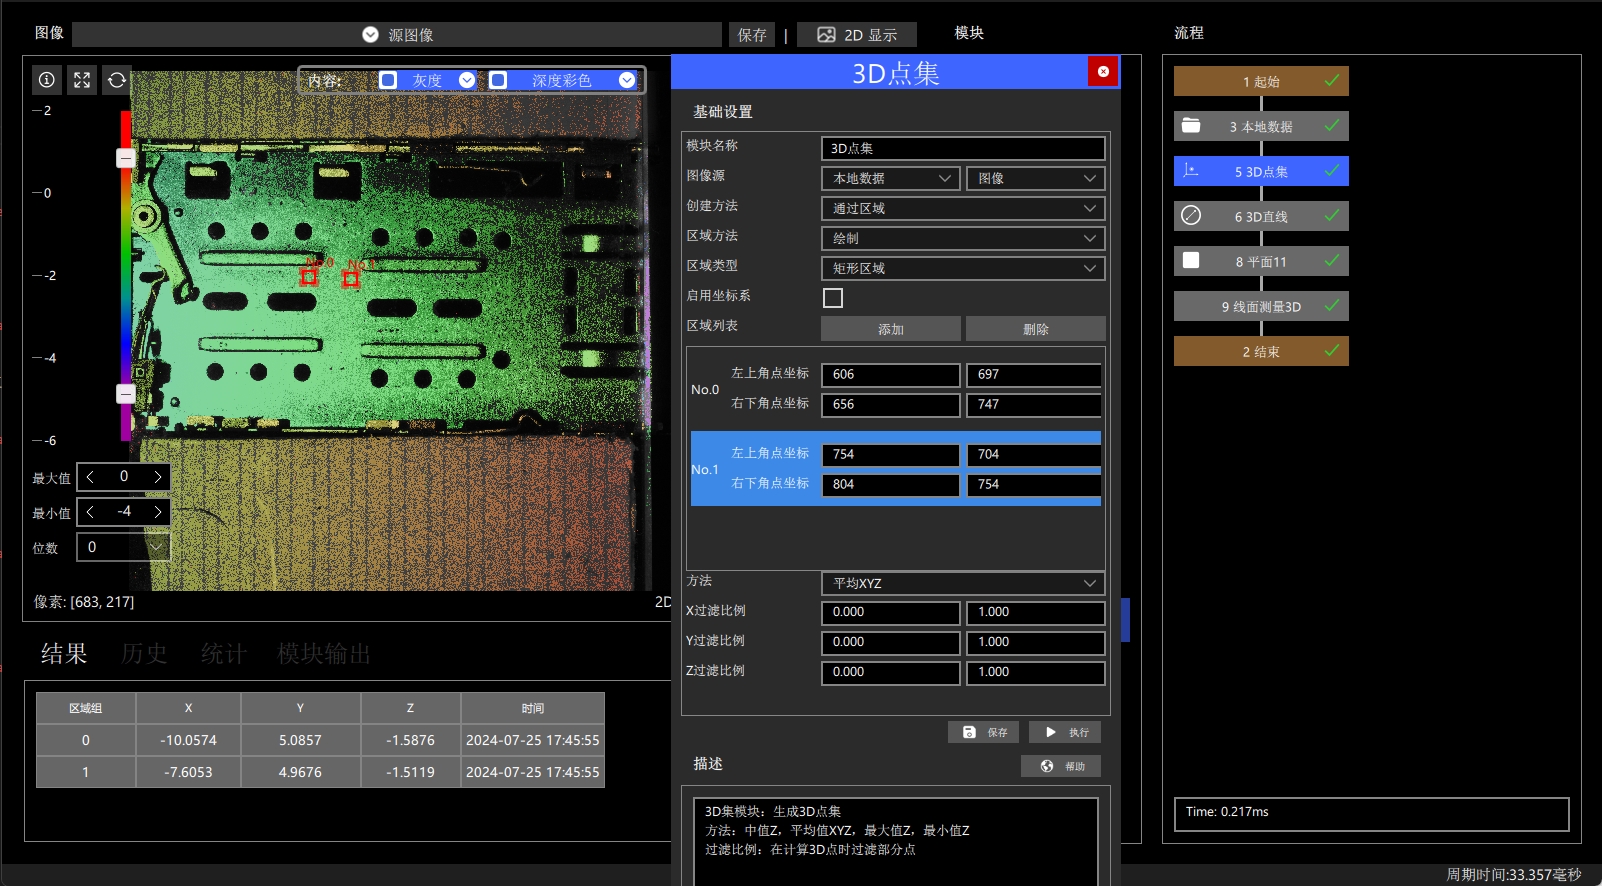The image size is (1602, 886).
Task: Select the 9 线面测量3D flow step
Action: [1261, 306]
